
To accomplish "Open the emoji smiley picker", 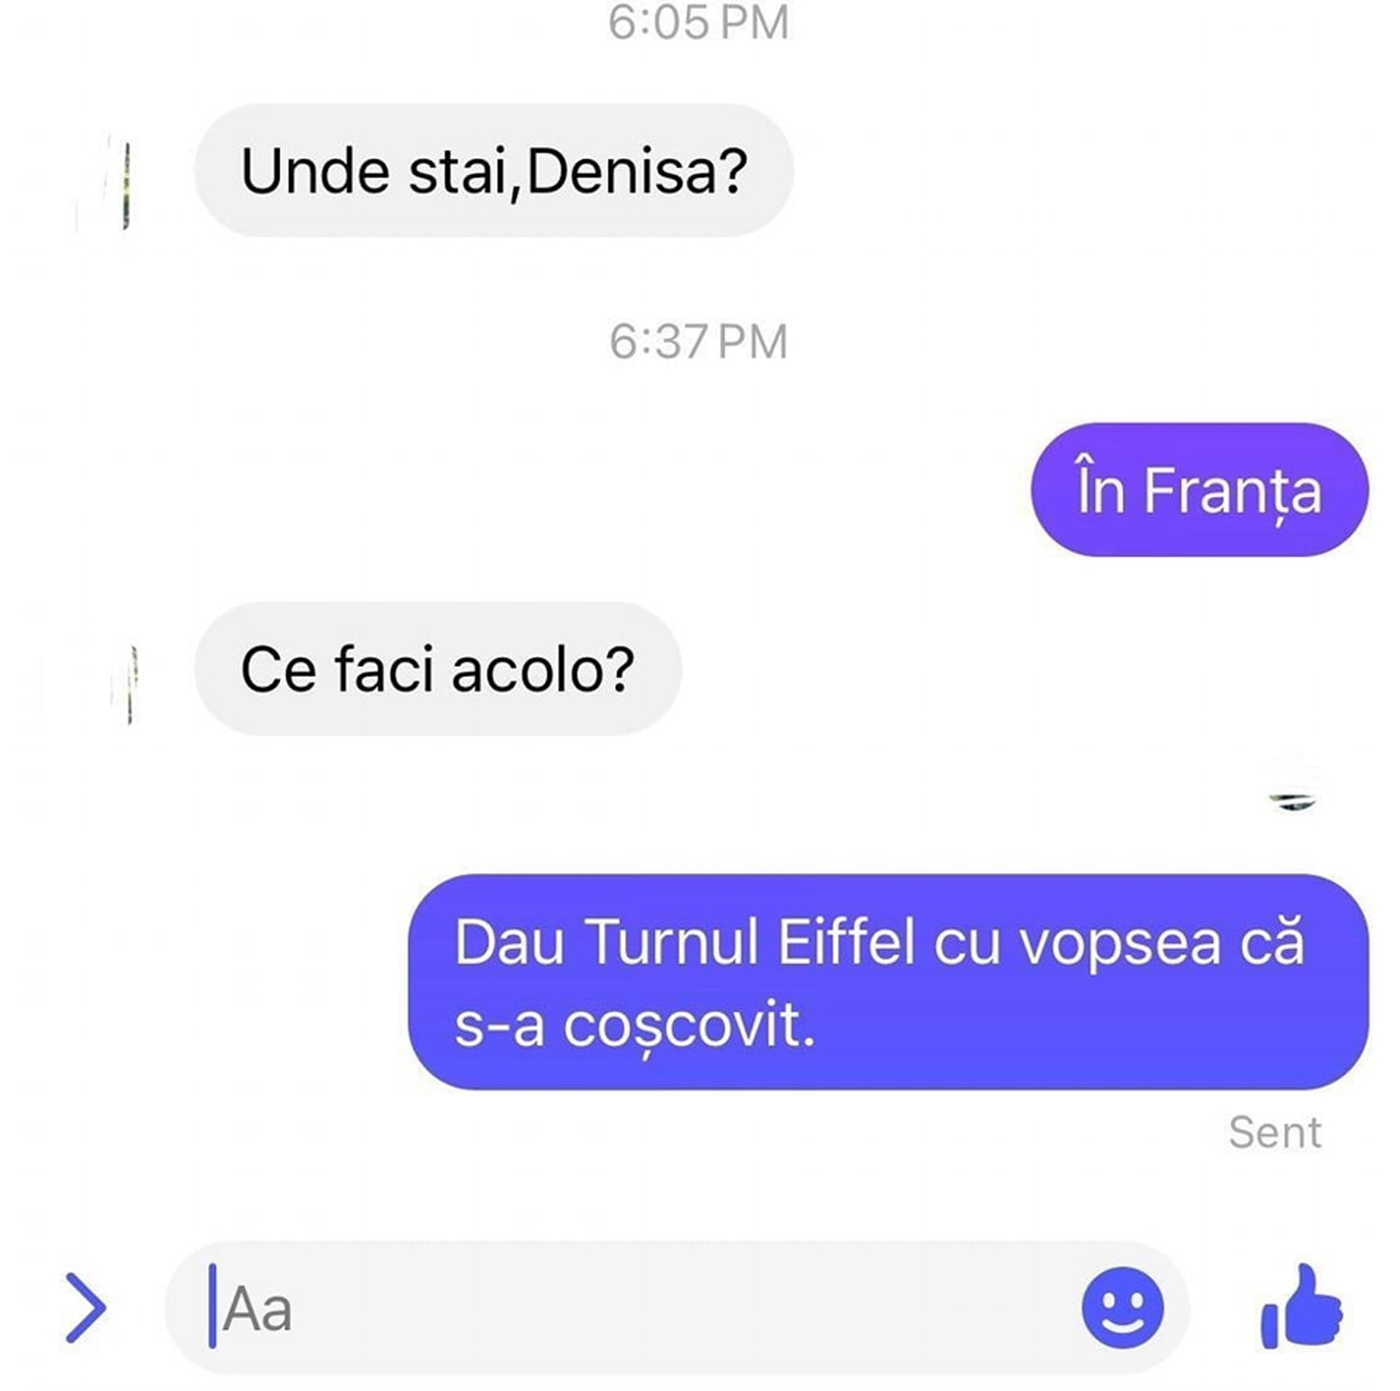I will click(x=1122, y=1307).
